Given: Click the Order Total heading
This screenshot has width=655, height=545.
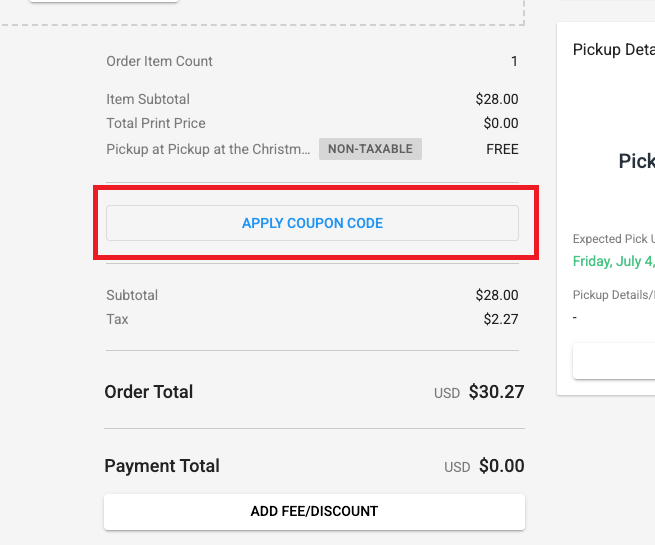Looking at the screenshot, I should (149, 392).
